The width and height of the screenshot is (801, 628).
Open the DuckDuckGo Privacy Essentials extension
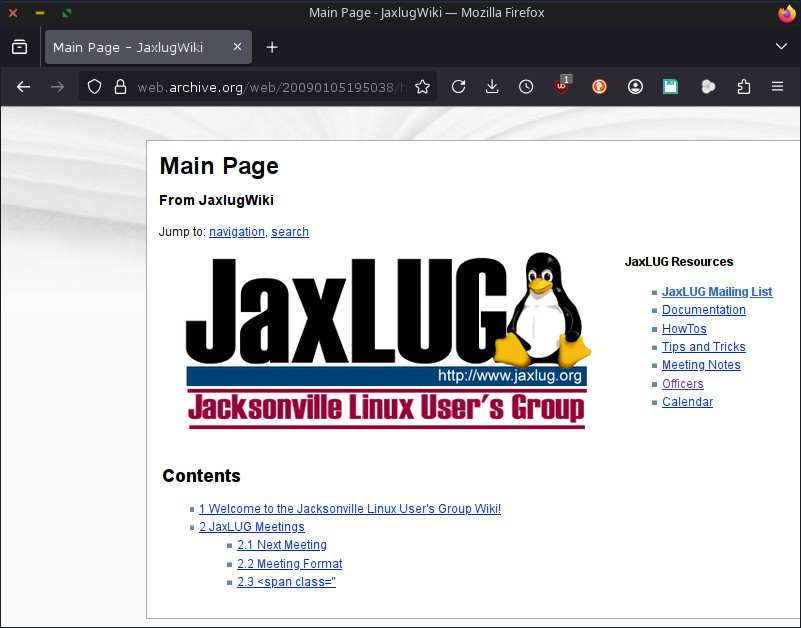pos(598,87)
